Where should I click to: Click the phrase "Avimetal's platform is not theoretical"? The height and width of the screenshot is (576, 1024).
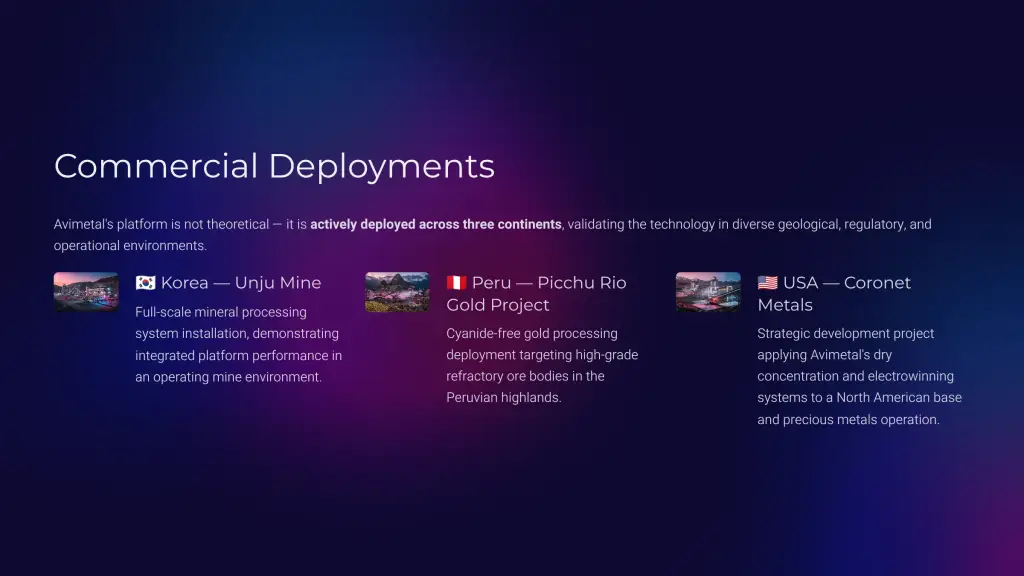(x=161, y=224)
